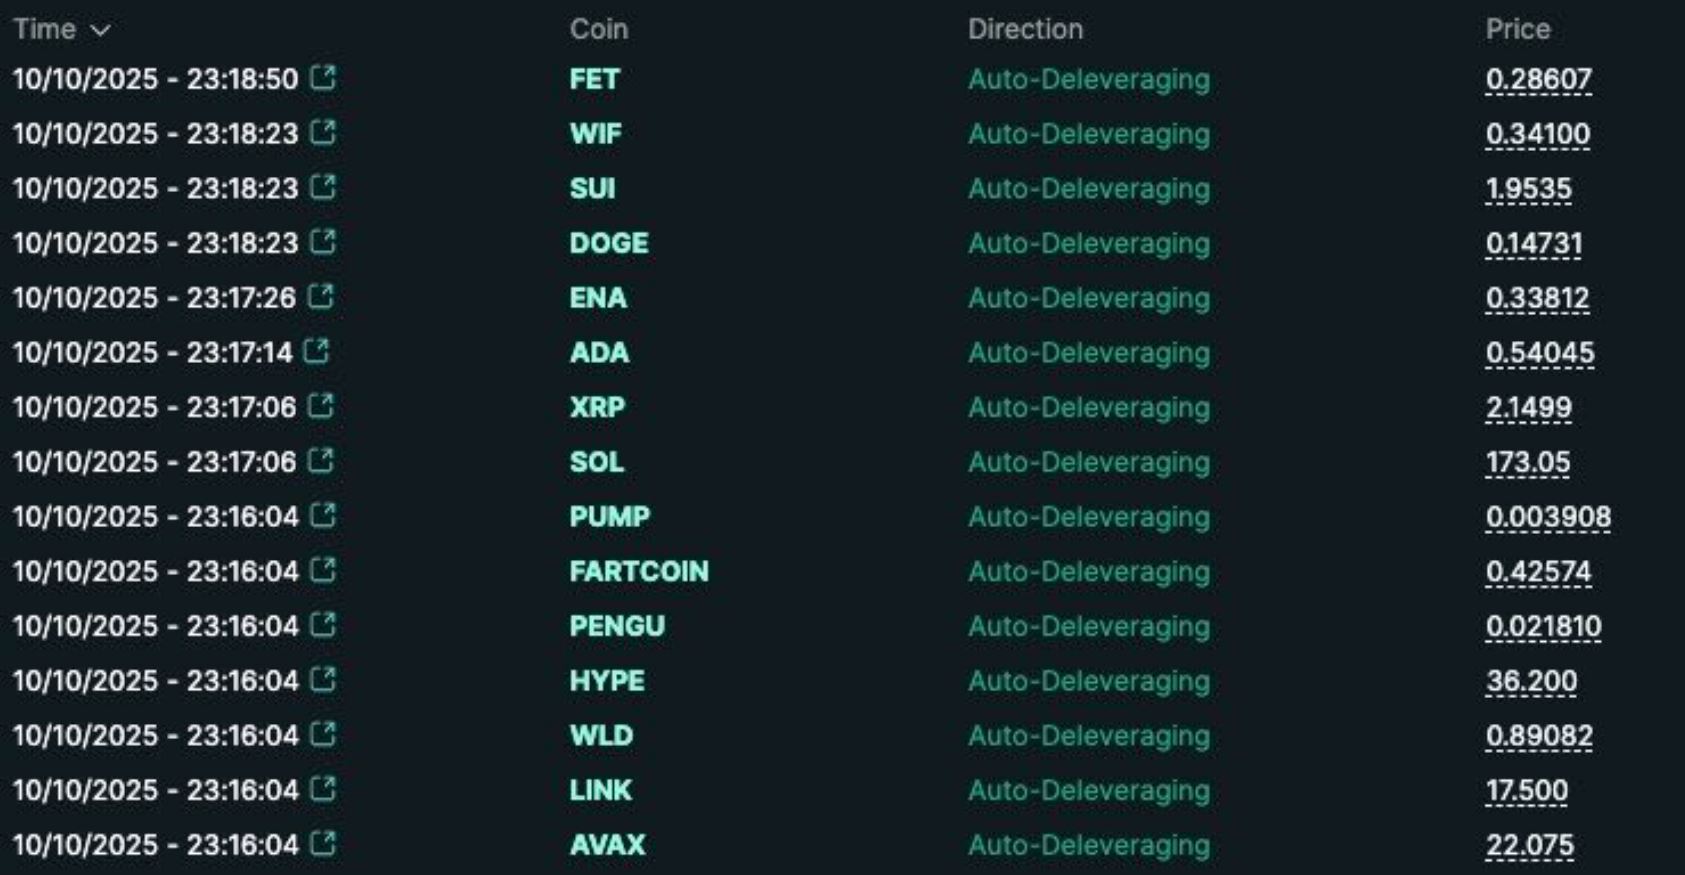This screenshot has width=1685, height=875.
Task: Click the WIF price 0.34100
Action: pyautogui.click(x=1537, y=134)
